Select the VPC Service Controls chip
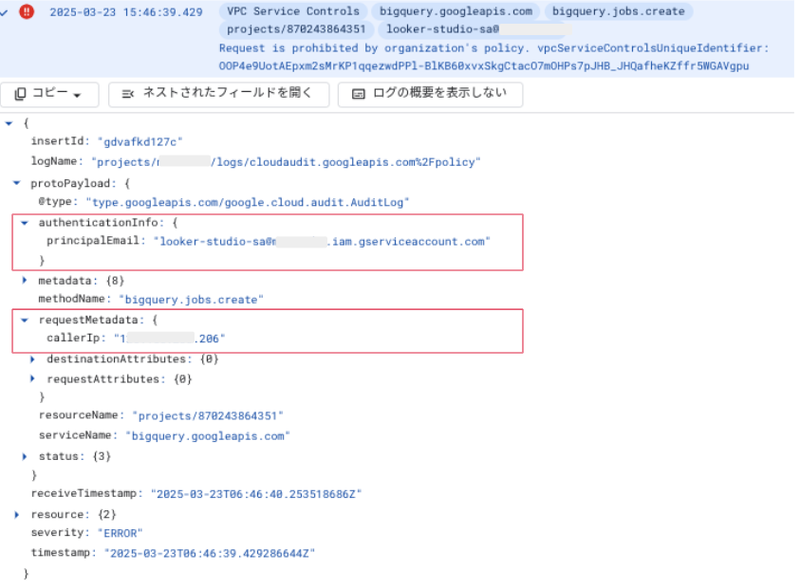 [293, 11]
